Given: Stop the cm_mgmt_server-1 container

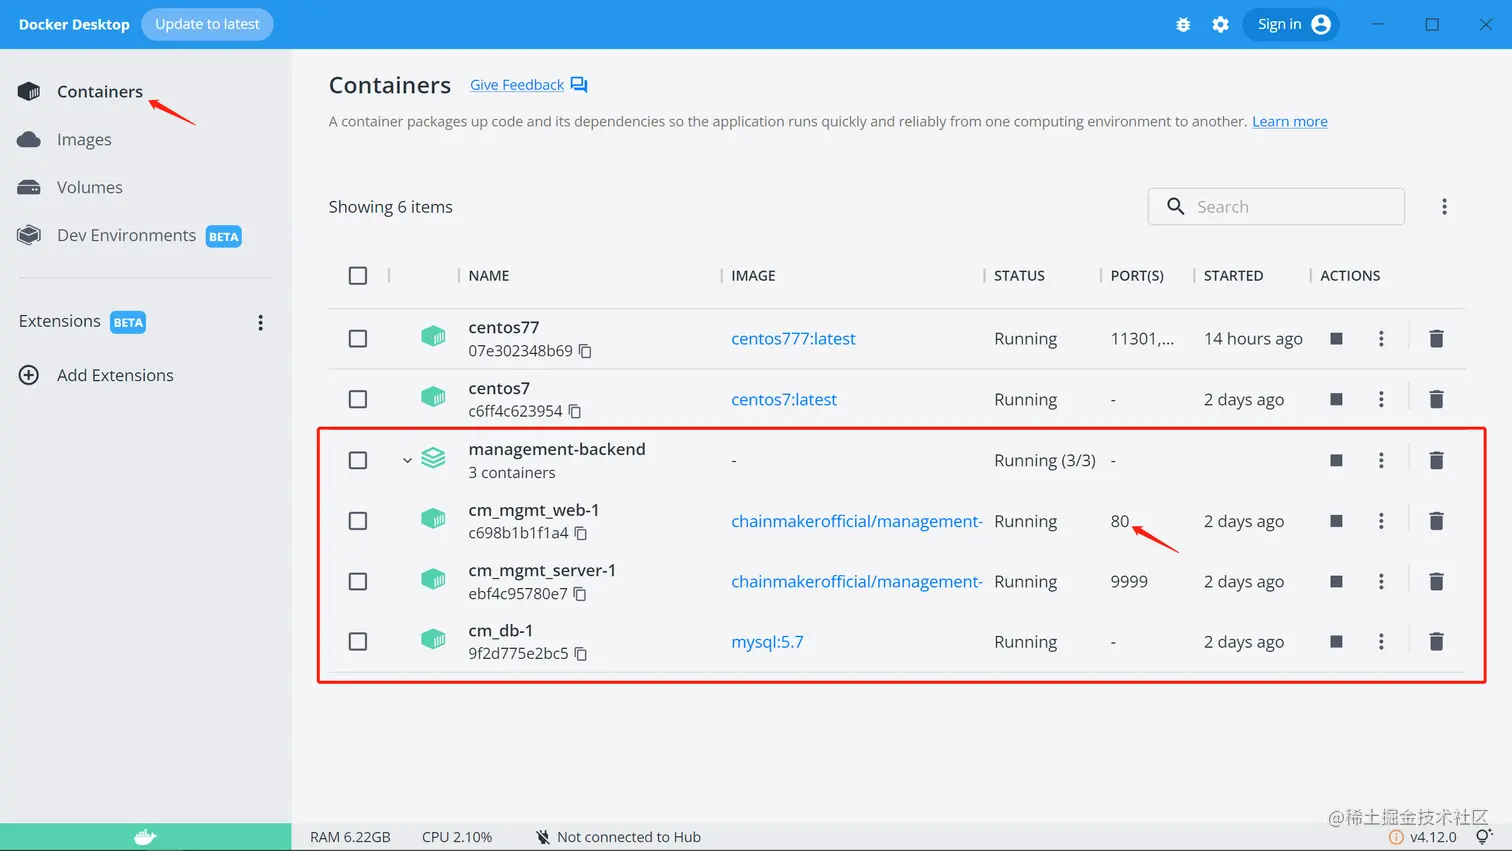Looking at the screenshot, I should click(x=1336, y=581).
